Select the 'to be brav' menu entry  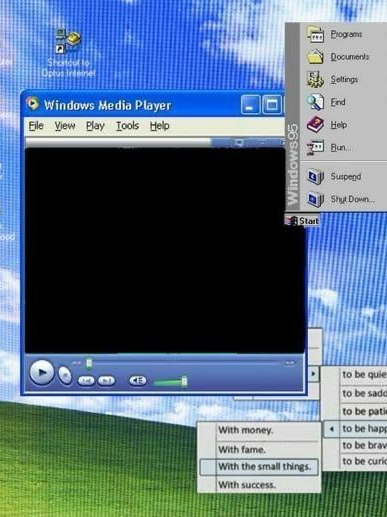point(355,445)
